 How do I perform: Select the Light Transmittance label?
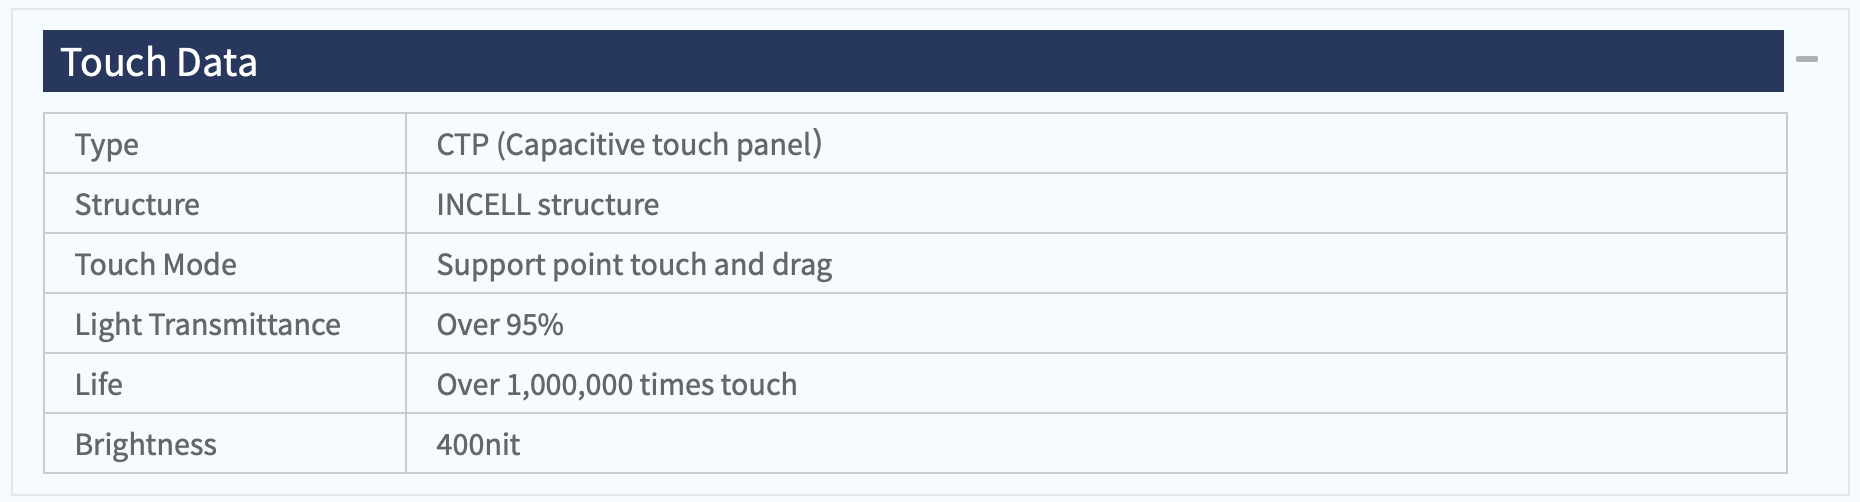(x=208, y=325)
